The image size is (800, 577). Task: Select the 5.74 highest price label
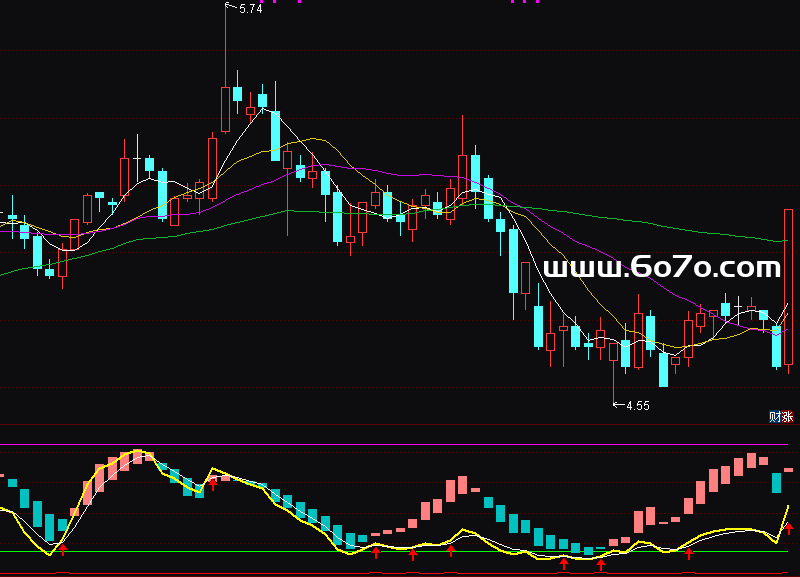coord(250,9)
